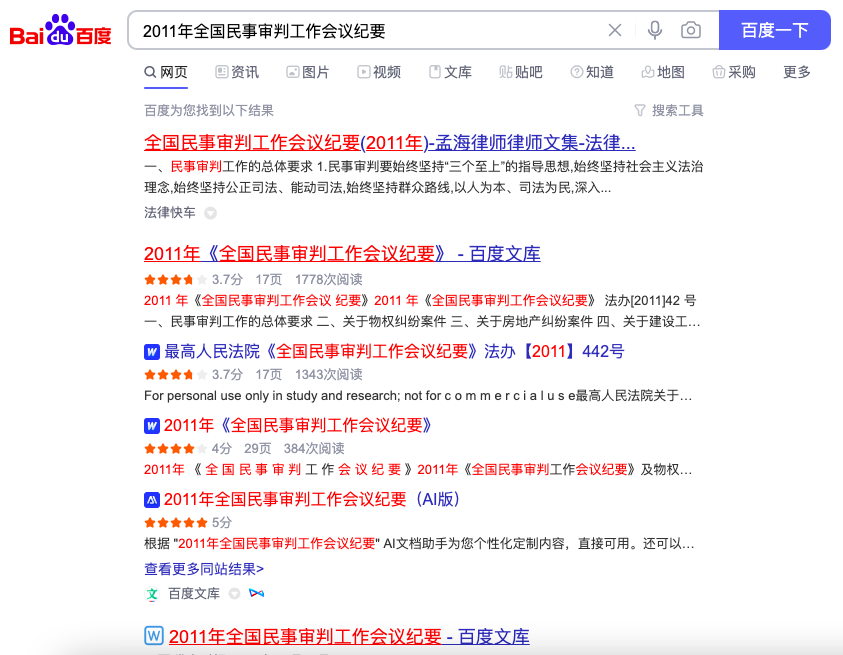Click the 百度一下 search button
This screenshot has width=843, height=655.
click(x=774, y=30)
